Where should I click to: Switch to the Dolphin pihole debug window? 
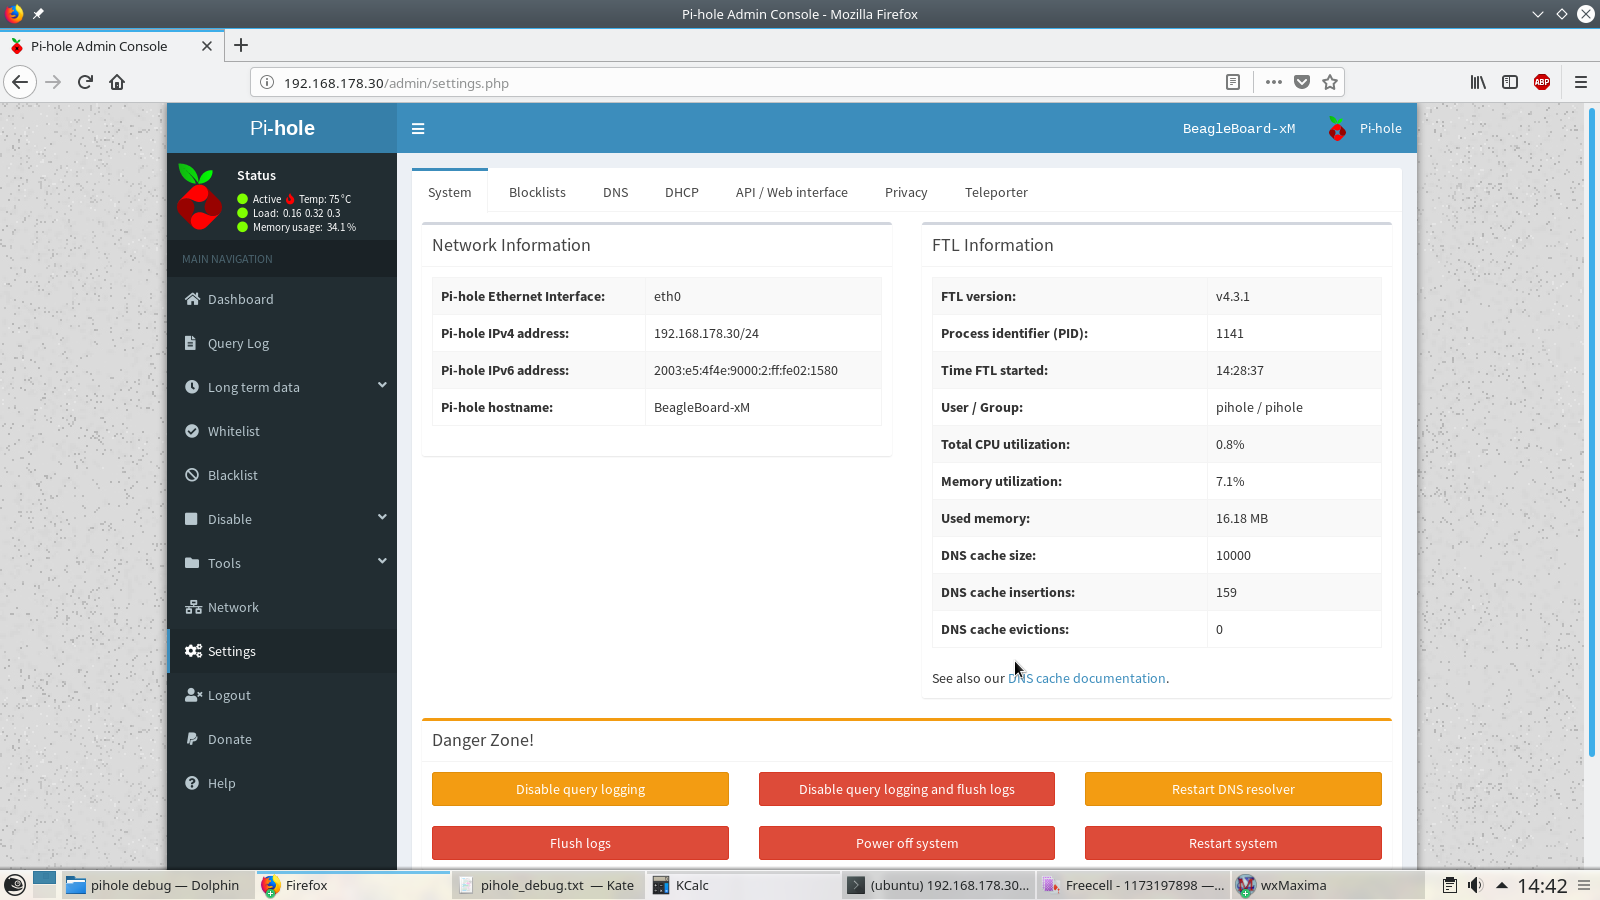tap(155, 885)
